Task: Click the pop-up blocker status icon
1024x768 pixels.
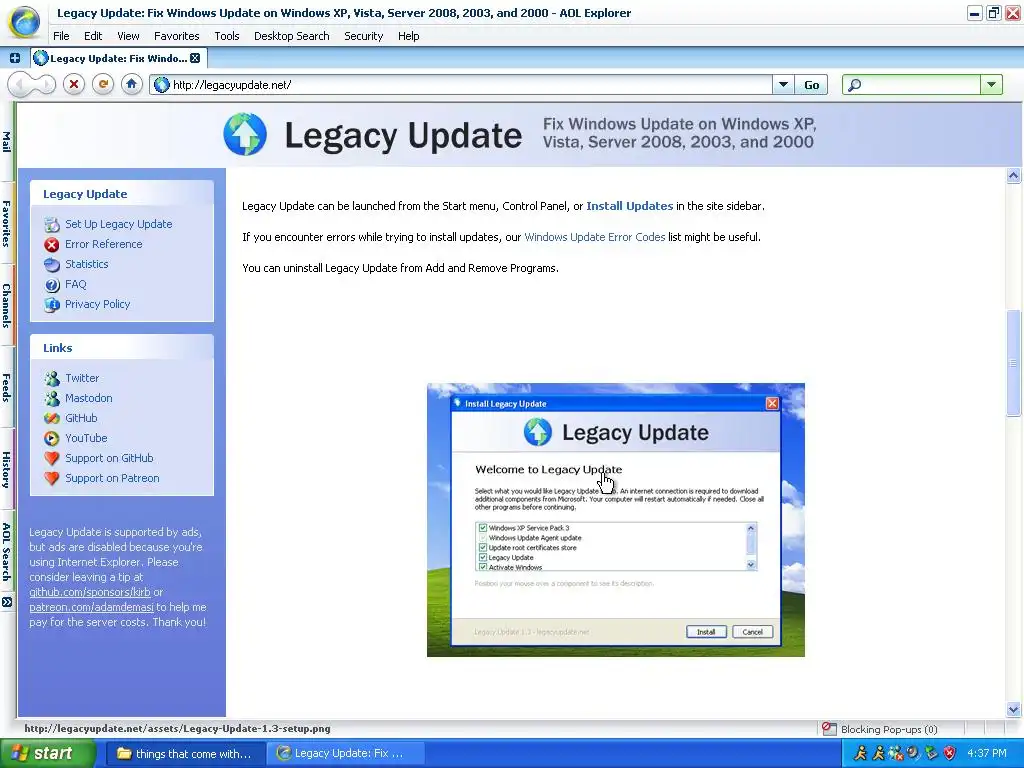Action: click(829, 729)
